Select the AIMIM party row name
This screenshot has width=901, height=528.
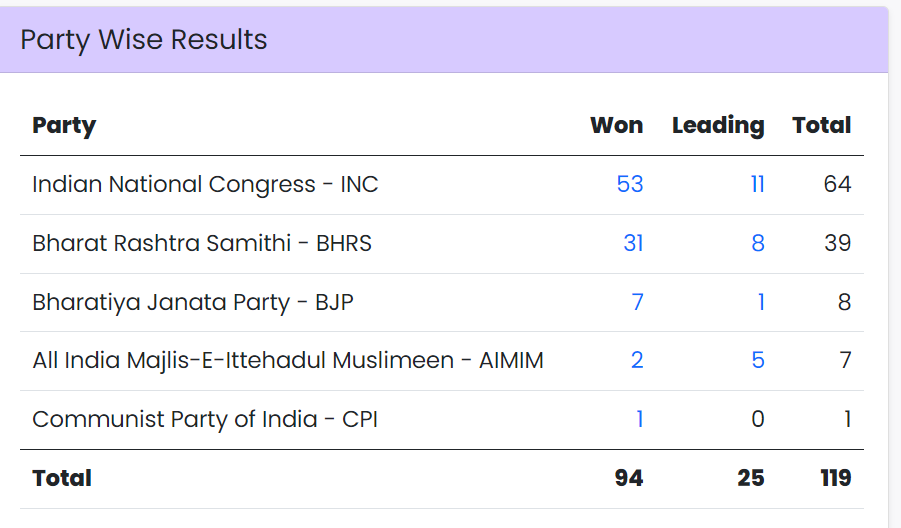[288, 360]
